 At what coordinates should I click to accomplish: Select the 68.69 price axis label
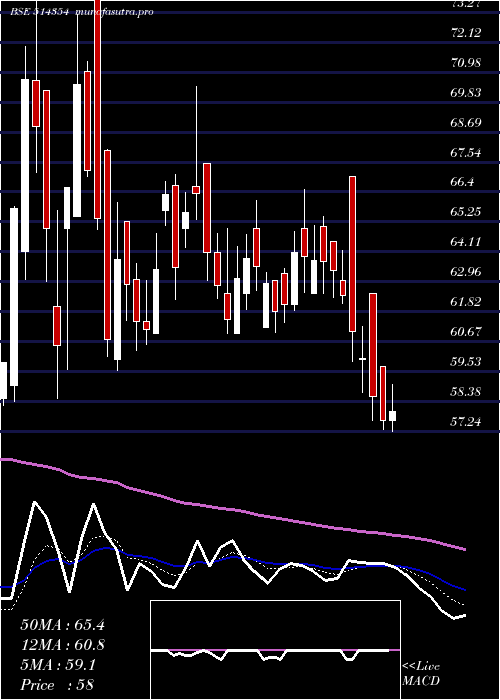[x=467, y=122]
